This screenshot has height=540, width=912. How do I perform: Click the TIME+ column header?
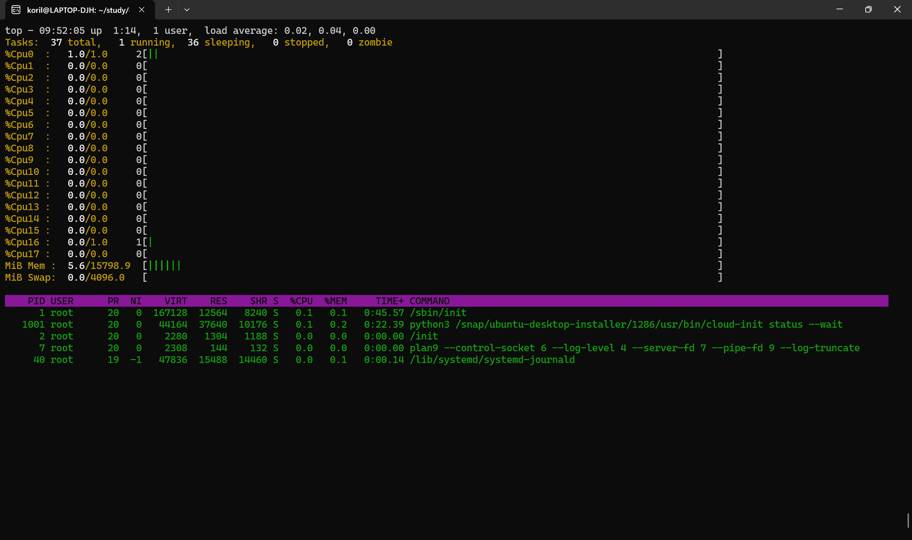[x=389, y=301]
